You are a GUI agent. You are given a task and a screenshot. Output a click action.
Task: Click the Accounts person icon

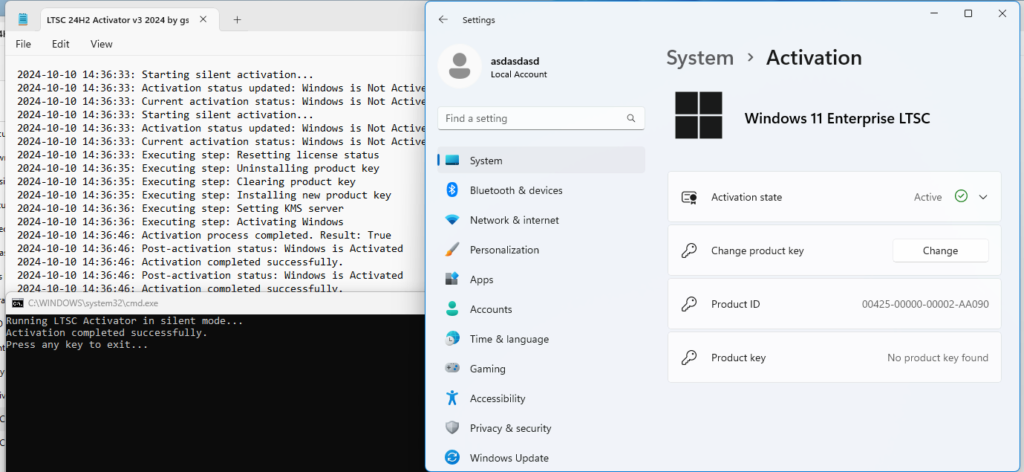452,309
